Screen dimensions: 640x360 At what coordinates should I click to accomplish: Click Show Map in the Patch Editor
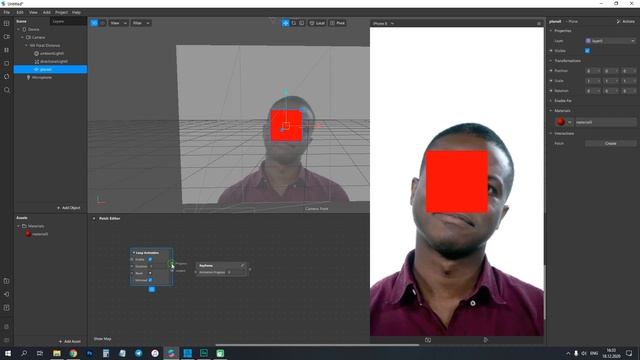click(102, 339)
